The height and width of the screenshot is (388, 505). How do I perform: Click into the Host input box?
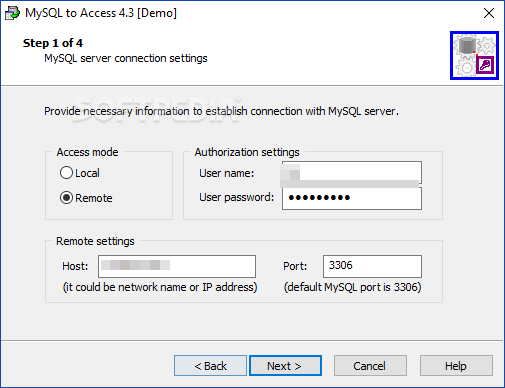177,266
